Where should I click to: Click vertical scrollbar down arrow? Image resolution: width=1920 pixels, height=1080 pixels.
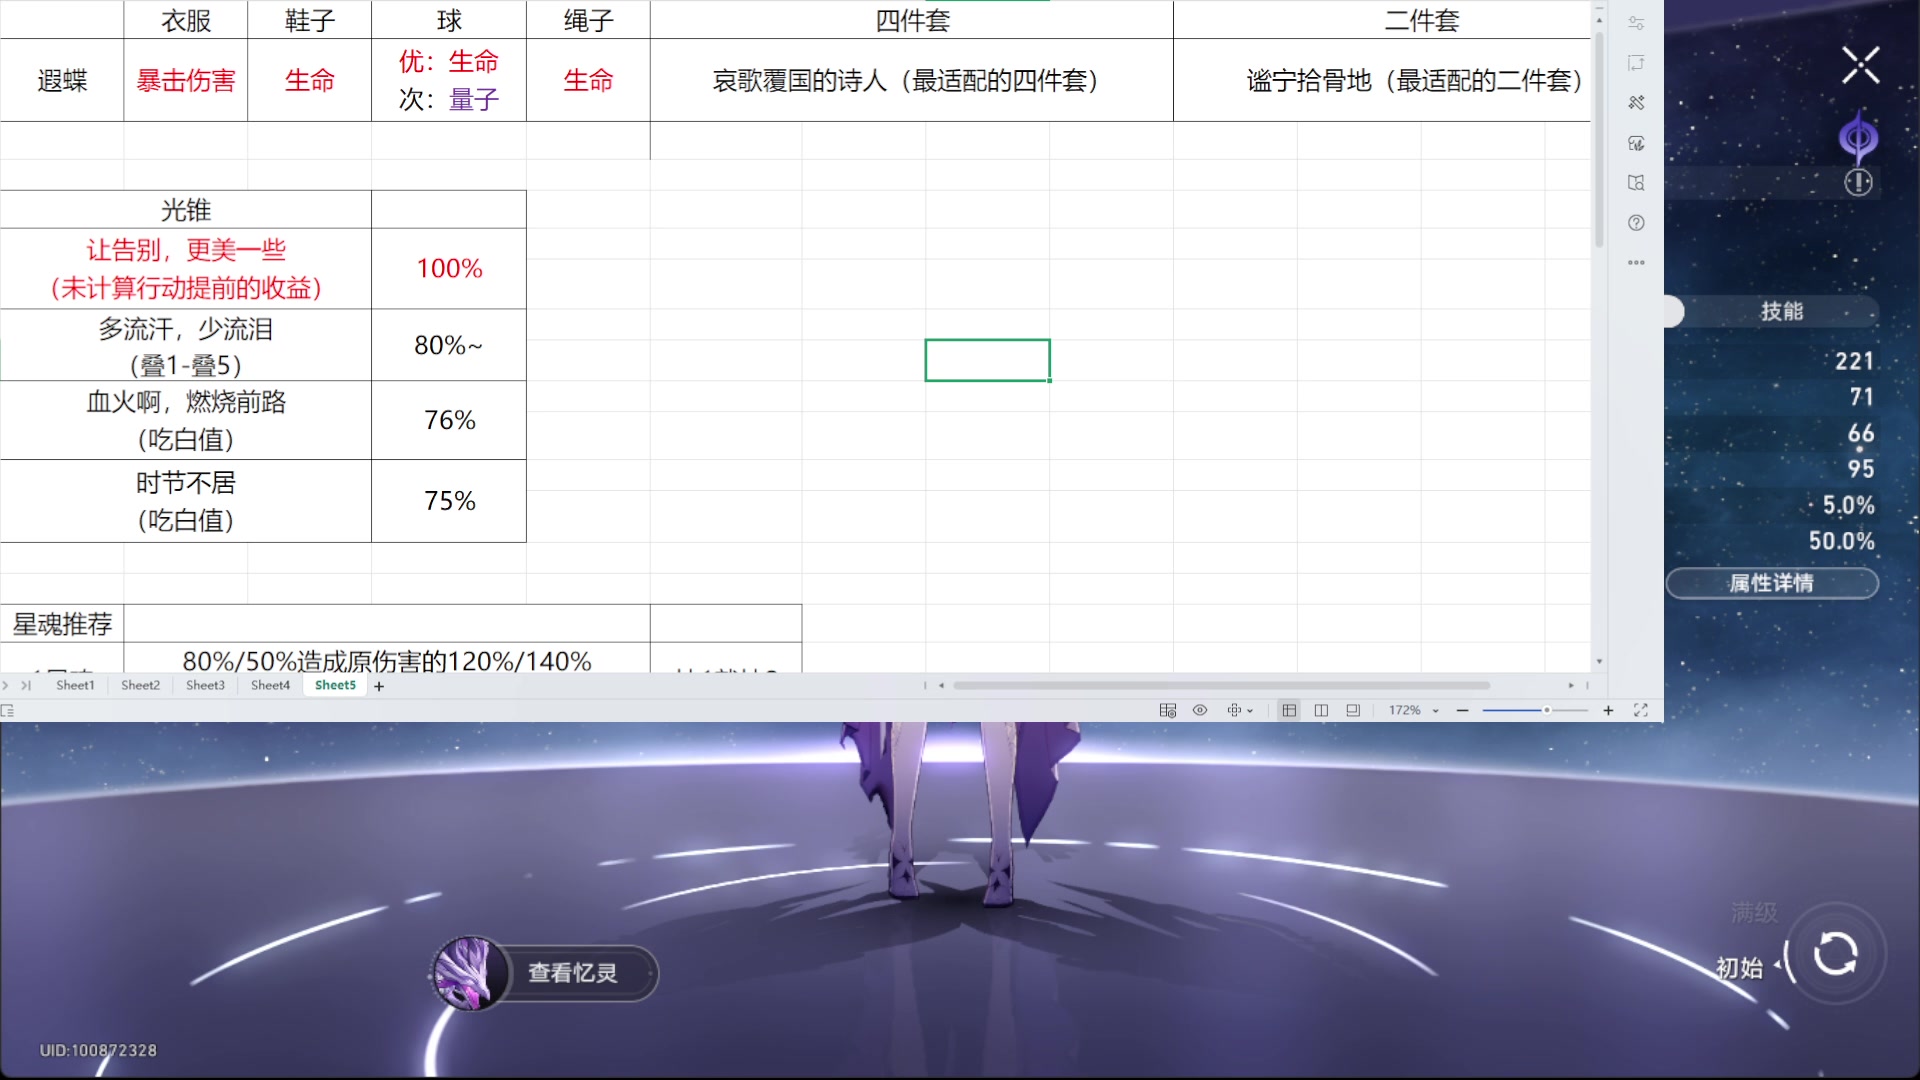click(1599, 661)
